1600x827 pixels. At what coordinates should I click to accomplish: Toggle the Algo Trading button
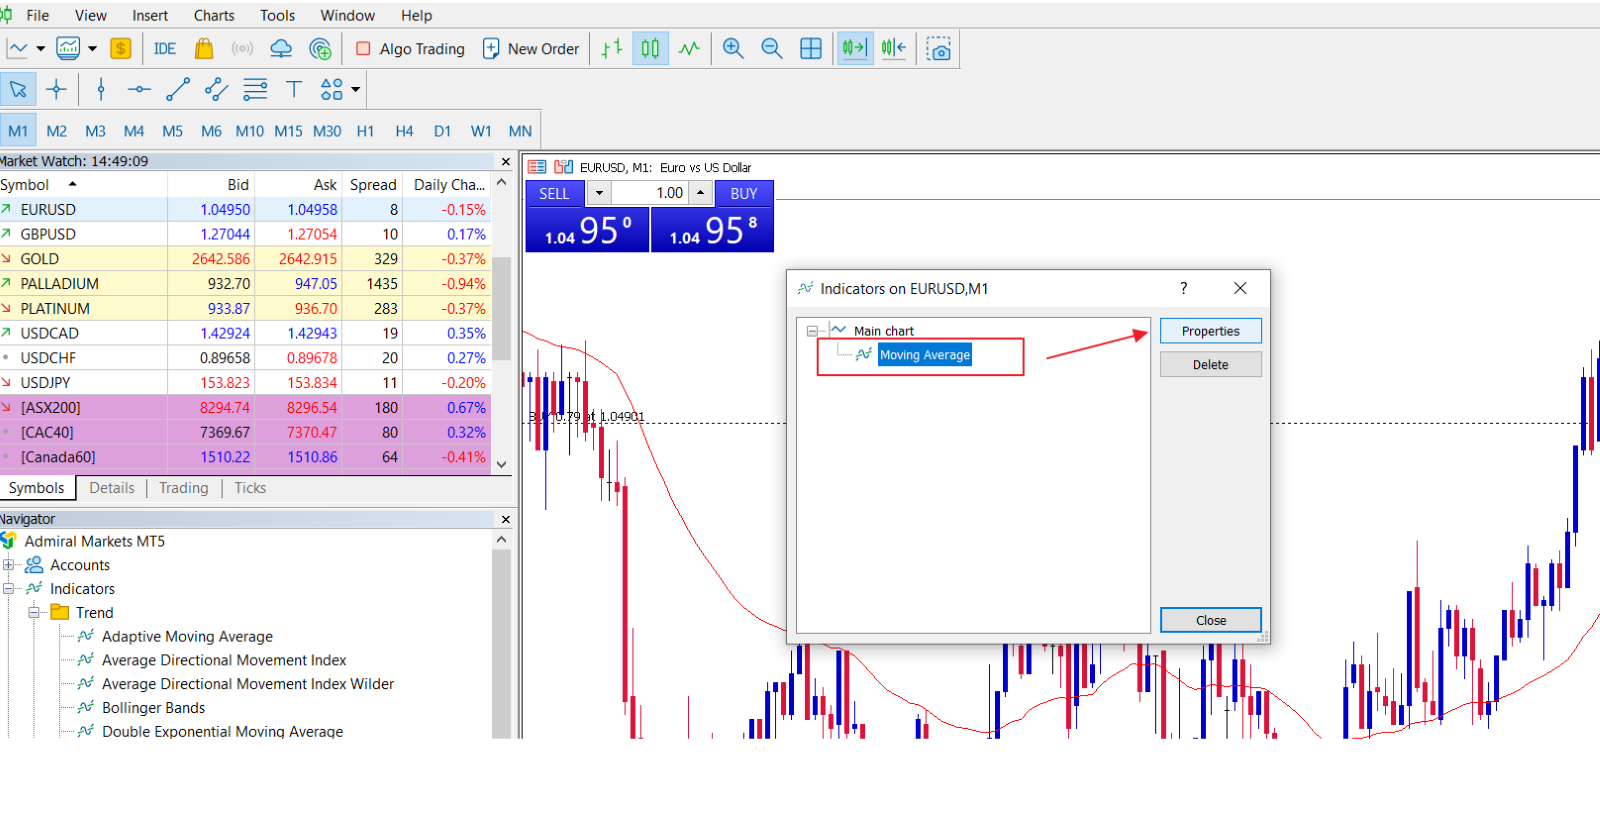click(x=411, y=49)
